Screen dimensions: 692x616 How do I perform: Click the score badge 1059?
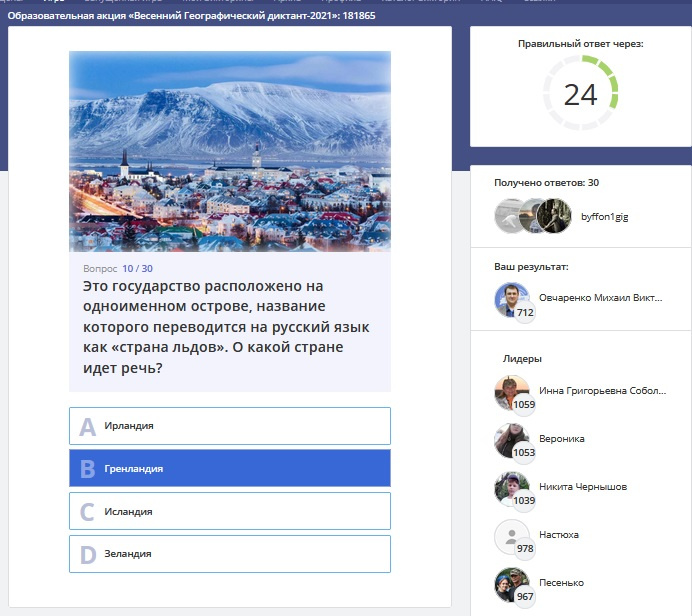(524, 404)
